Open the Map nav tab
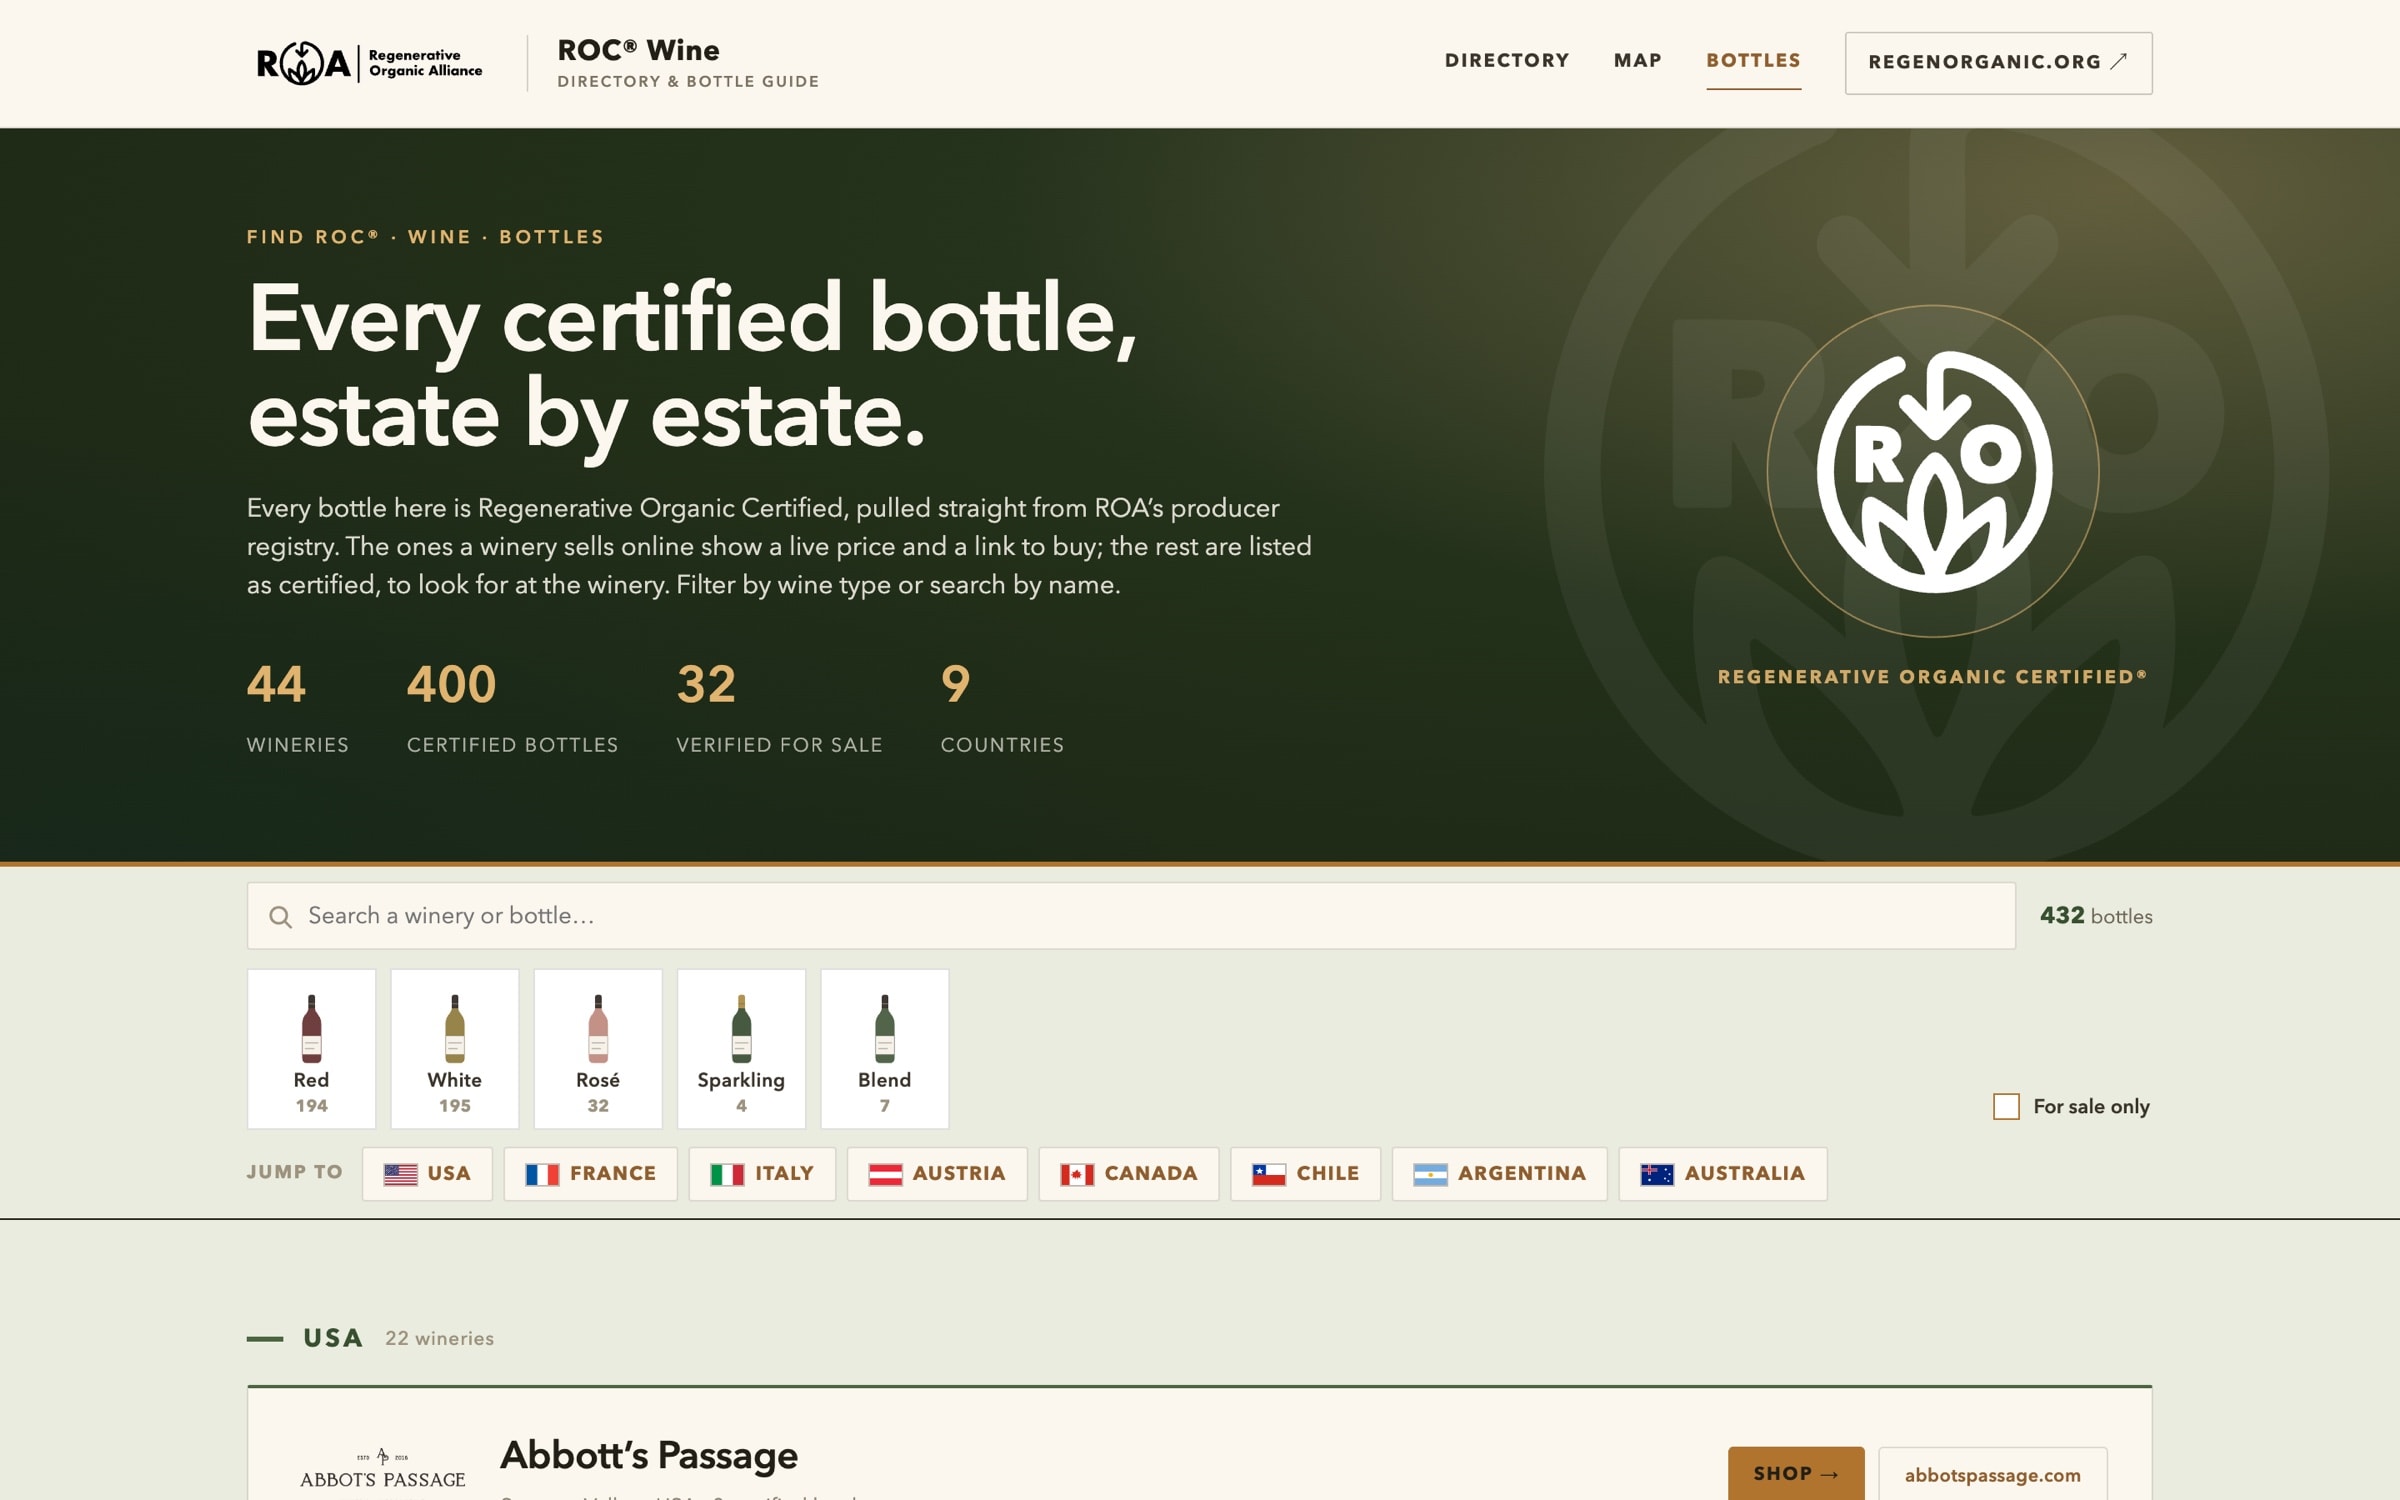 (1637, 60)
